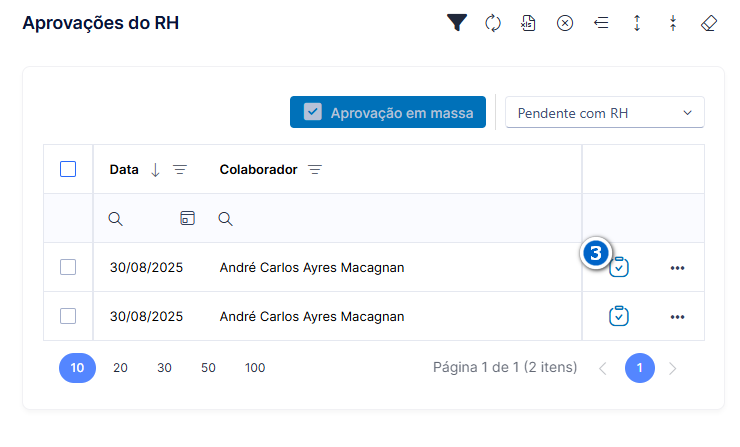The width and height of the screenshot is (740, 447).
Task: Open the three-dots menu in first row
Action: tap(677, 268)
